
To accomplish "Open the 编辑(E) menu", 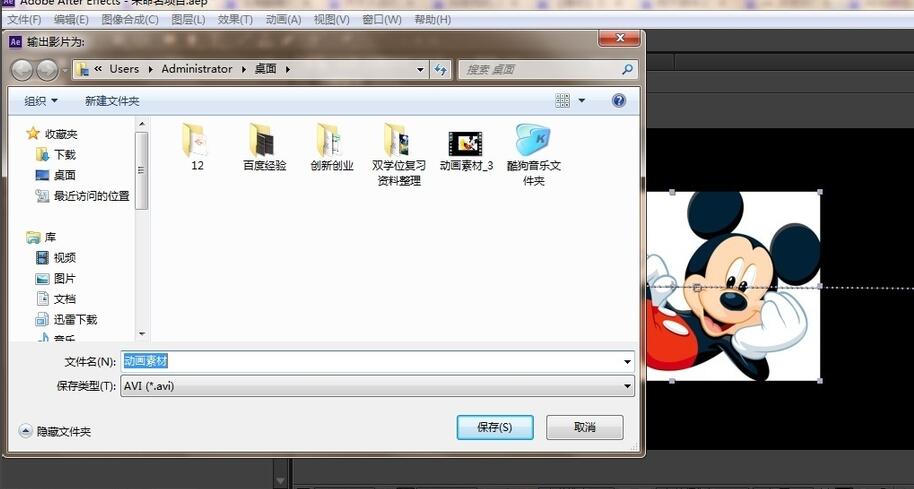I will pyautogui.click(x=71, y=19).
